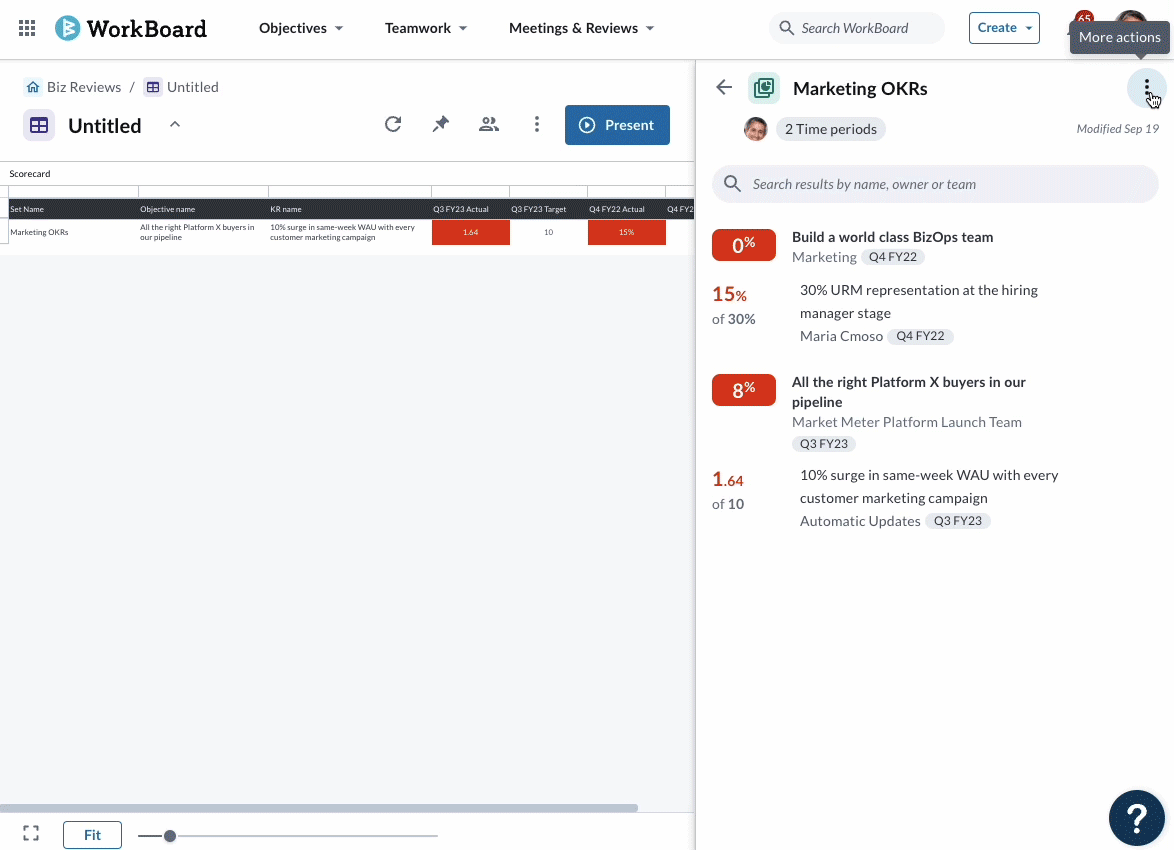Select the target value 10 cell
The image size is (1174, 850).
tap(549, 232)
